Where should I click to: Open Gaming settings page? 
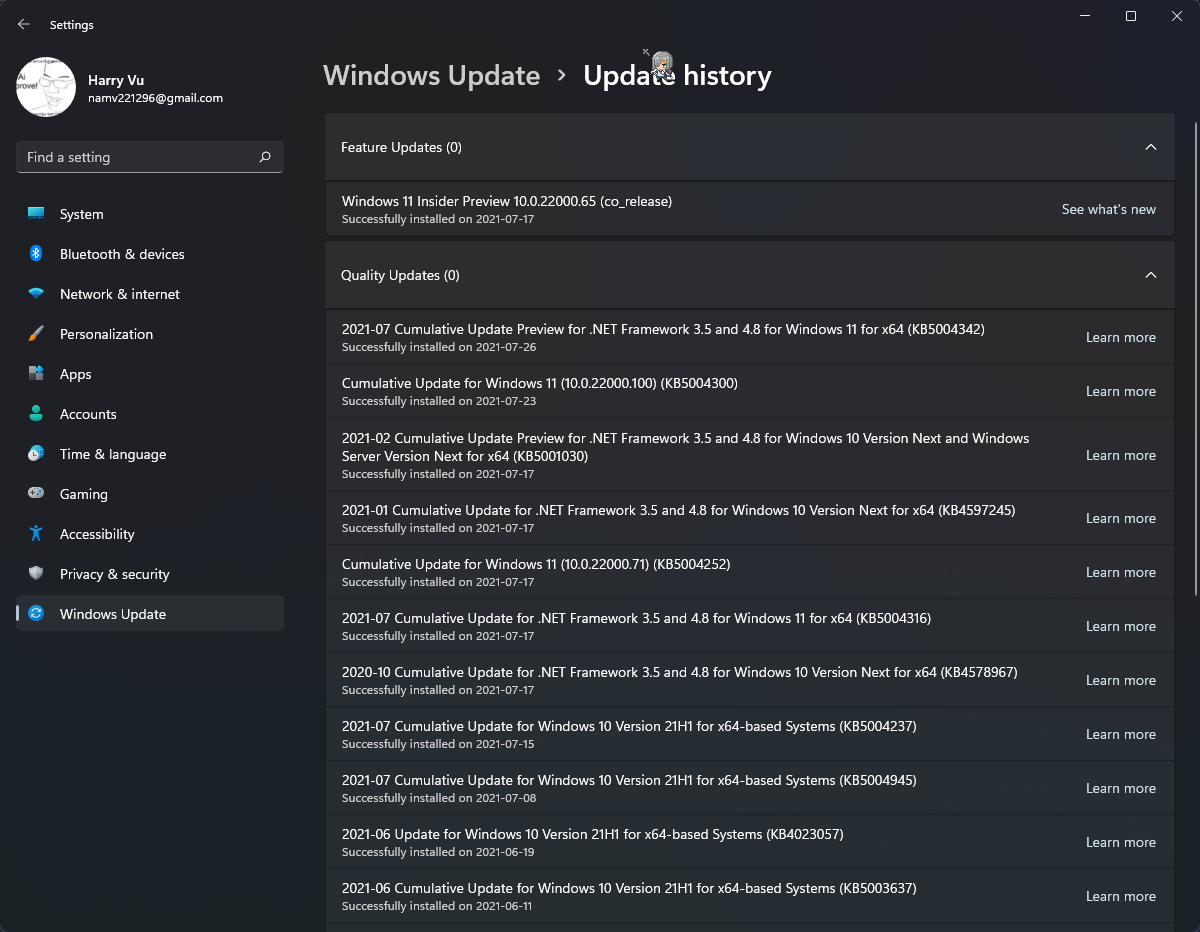[x=150, y=494]
